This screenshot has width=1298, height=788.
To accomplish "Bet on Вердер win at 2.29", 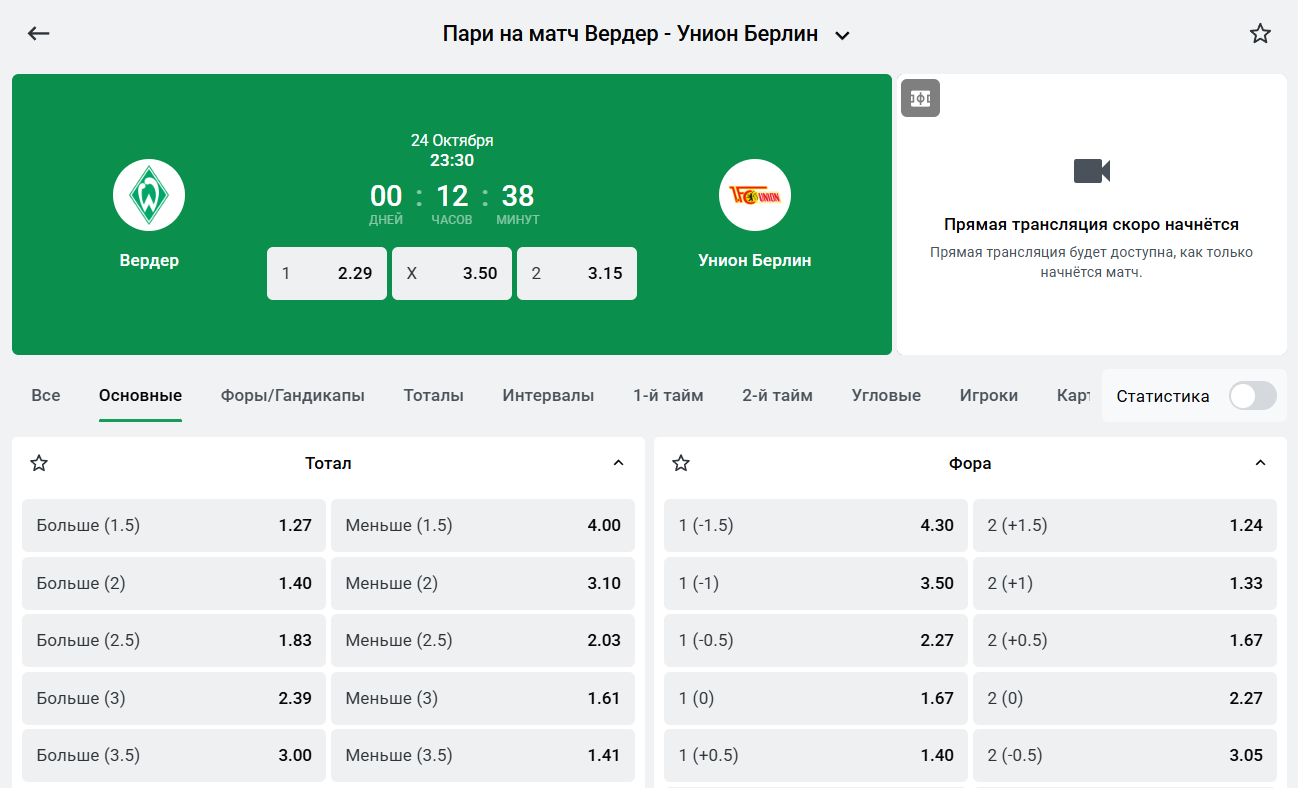I will click(x=327, y=274).
